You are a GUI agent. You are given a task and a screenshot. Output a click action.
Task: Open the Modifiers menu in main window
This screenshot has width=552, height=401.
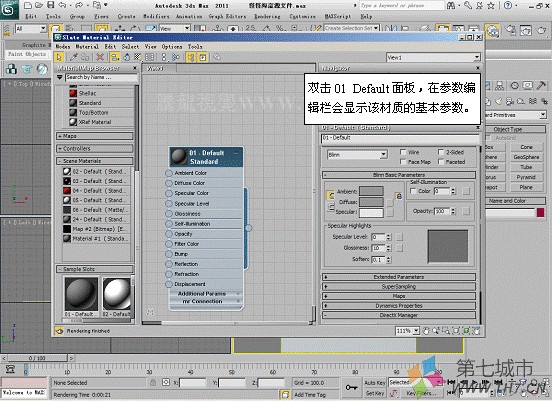(x=156, y=16)
